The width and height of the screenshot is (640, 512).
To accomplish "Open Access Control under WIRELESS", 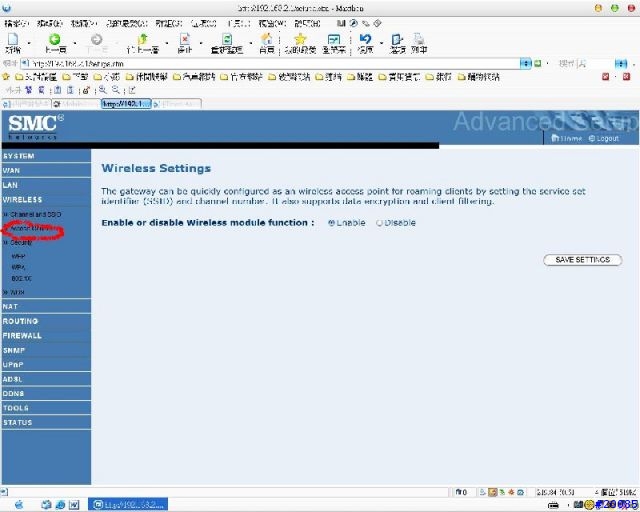I will tap(32, 229).
